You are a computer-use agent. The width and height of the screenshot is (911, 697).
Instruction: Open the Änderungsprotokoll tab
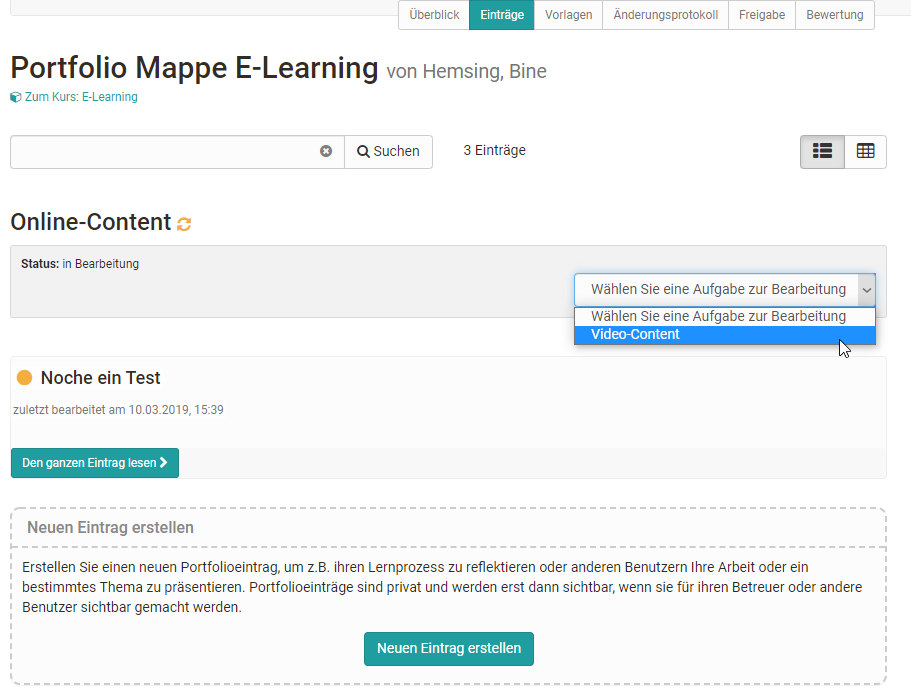point(665,15)
